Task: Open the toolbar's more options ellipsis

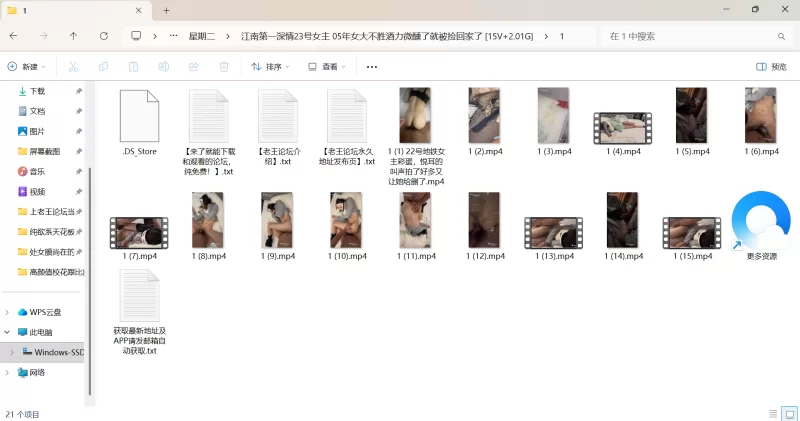Action: (371, 67)
